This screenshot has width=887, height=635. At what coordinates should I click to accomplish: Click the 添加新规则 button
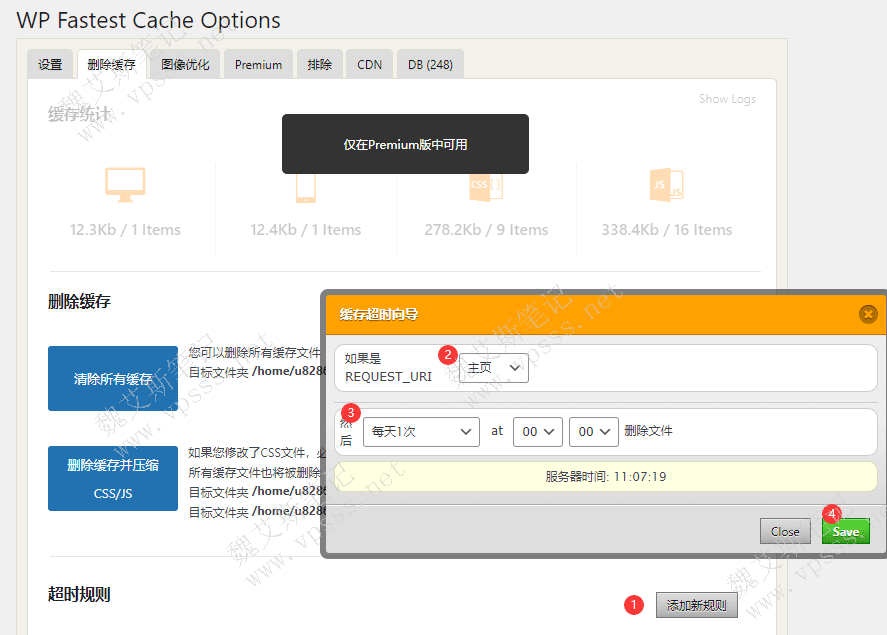pos(696,605)
